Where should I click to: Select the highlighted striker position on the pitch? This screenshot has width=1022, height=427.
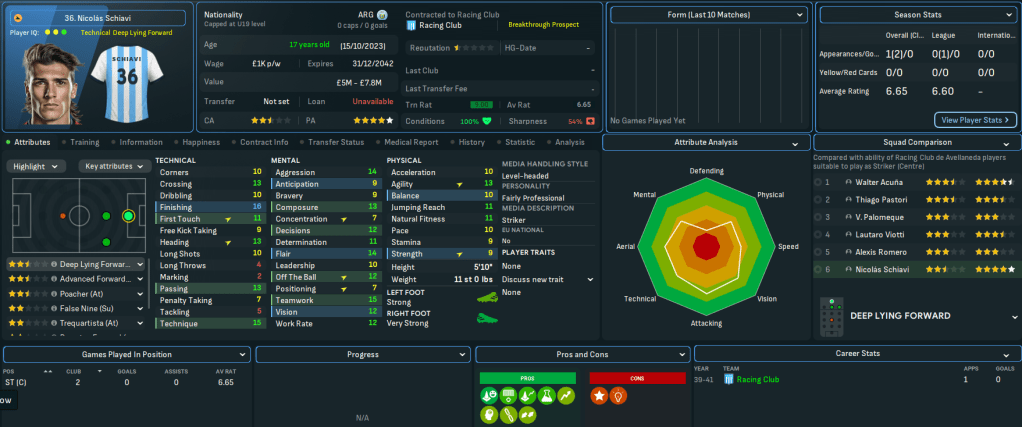click(127, 215)
